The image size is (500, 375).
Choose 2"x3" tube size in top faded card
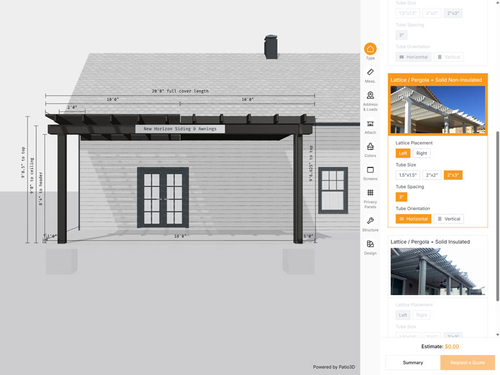point(453,13)
